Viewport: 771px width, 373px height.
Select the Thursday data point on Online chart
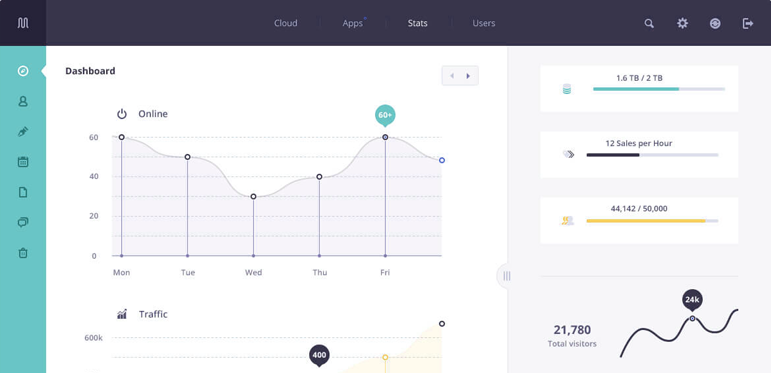click(319, 176)
